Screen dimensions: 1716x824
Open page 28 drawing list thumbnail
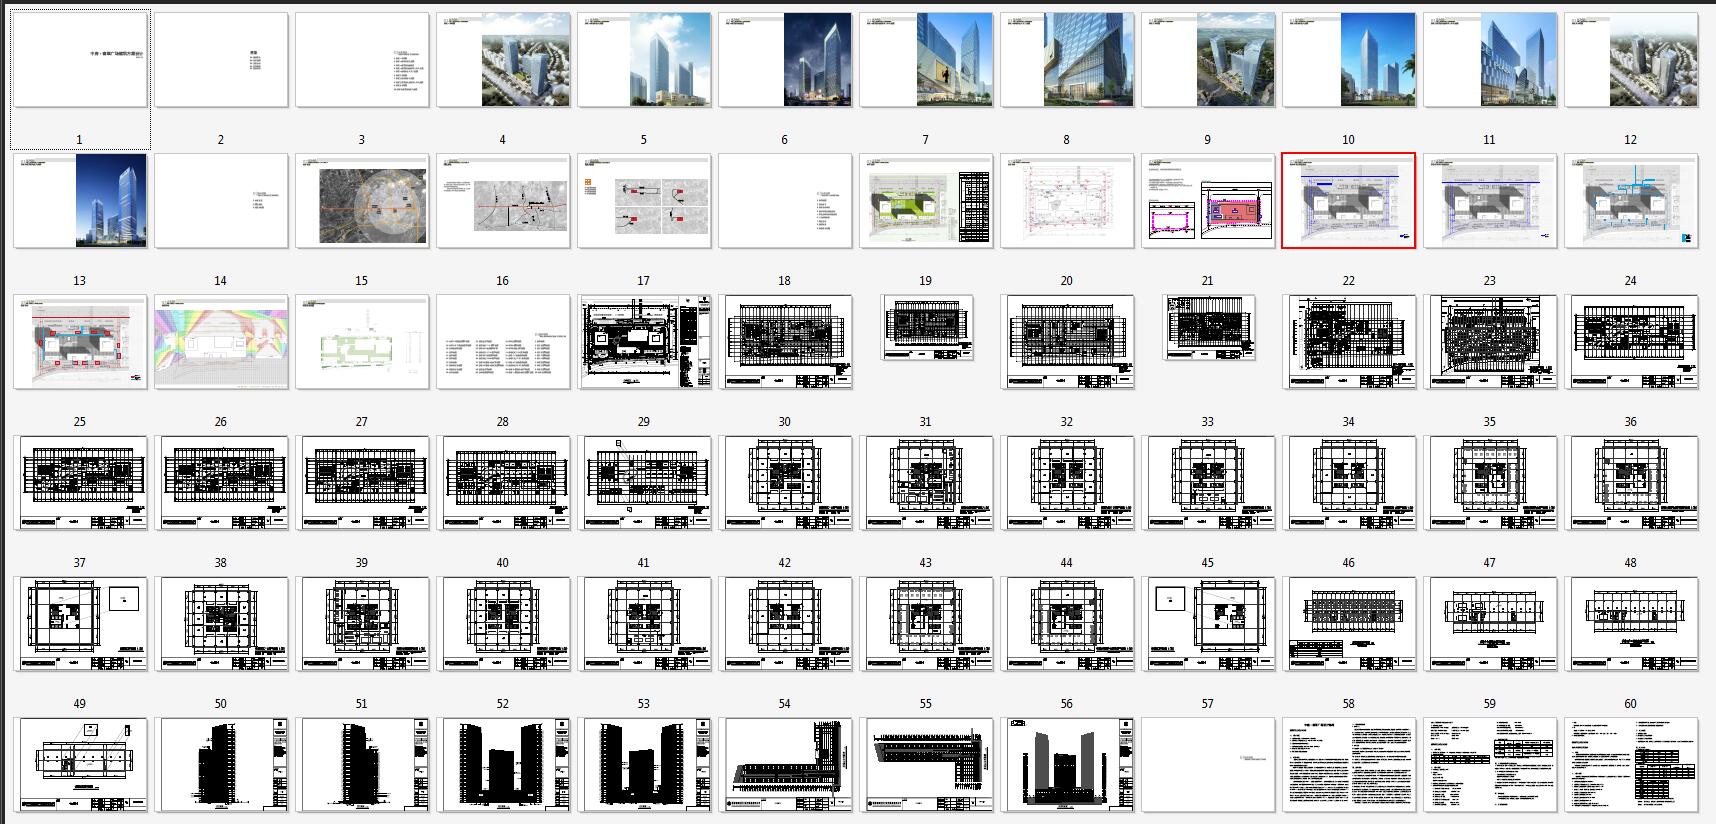(503, 342)
